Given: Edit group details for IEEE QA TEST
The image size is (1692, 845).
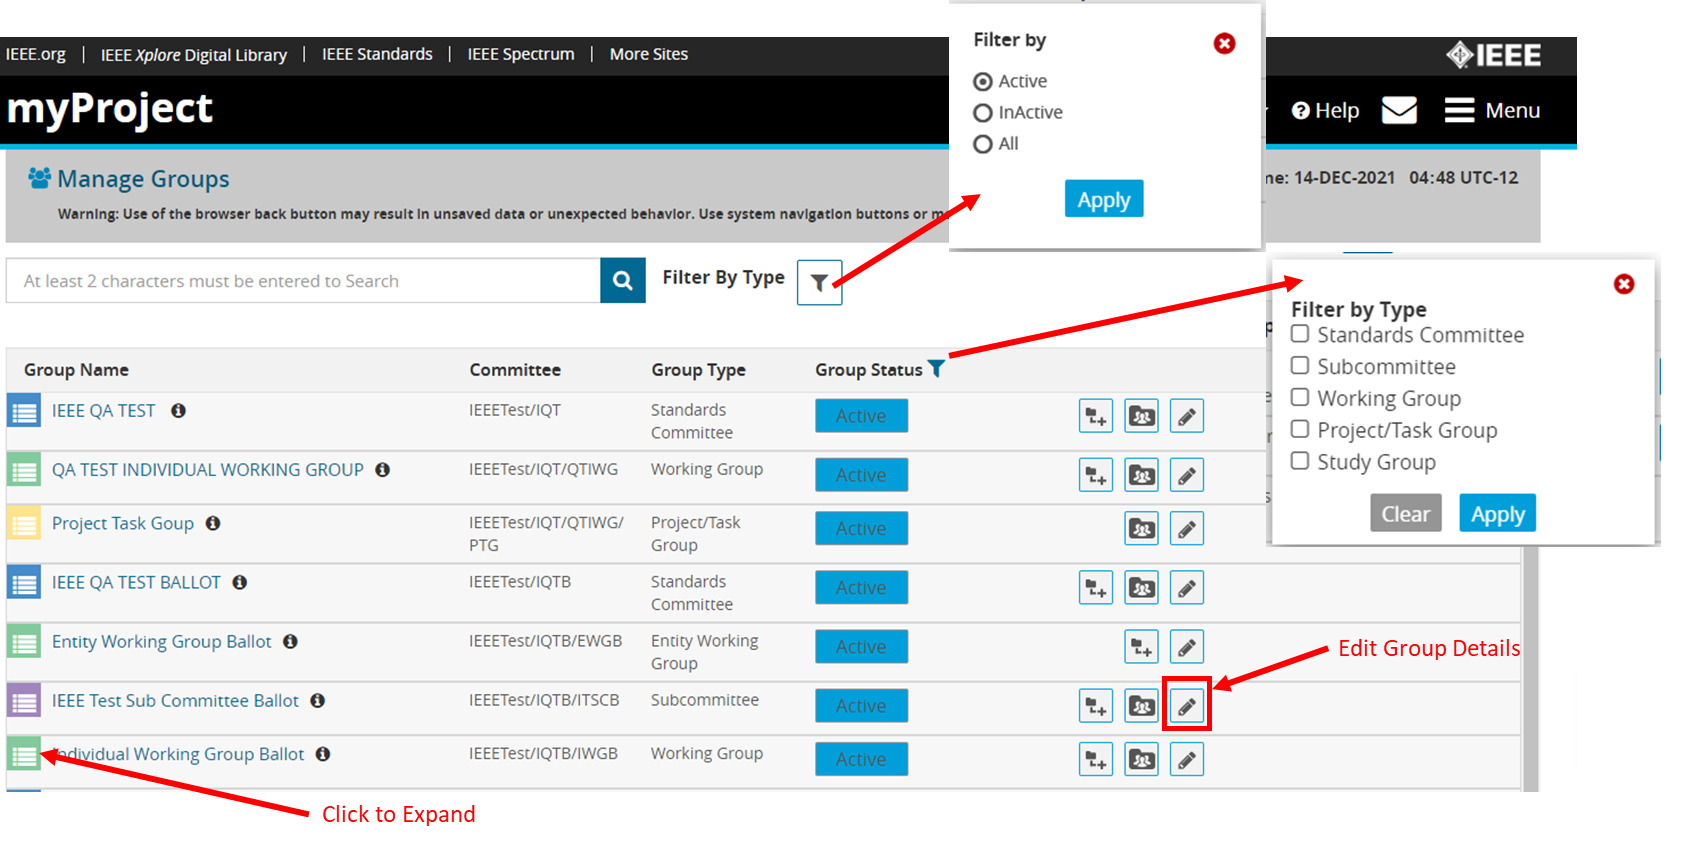Looking at the screenshot, I should pyautogui.click(x=1187, y=416).
